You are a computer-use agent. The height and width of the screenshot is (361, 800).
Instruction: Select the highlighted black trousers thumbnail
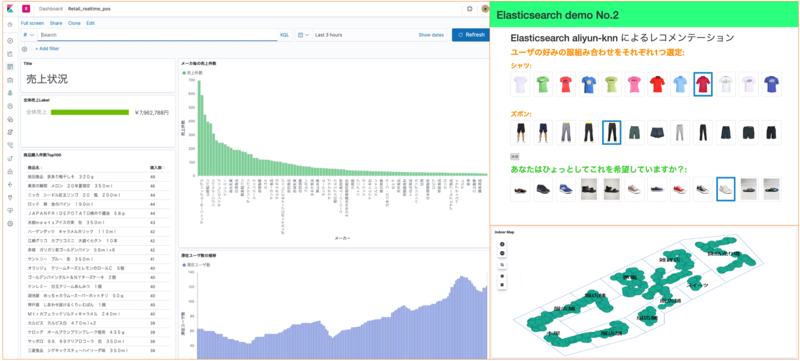point(611,133)
